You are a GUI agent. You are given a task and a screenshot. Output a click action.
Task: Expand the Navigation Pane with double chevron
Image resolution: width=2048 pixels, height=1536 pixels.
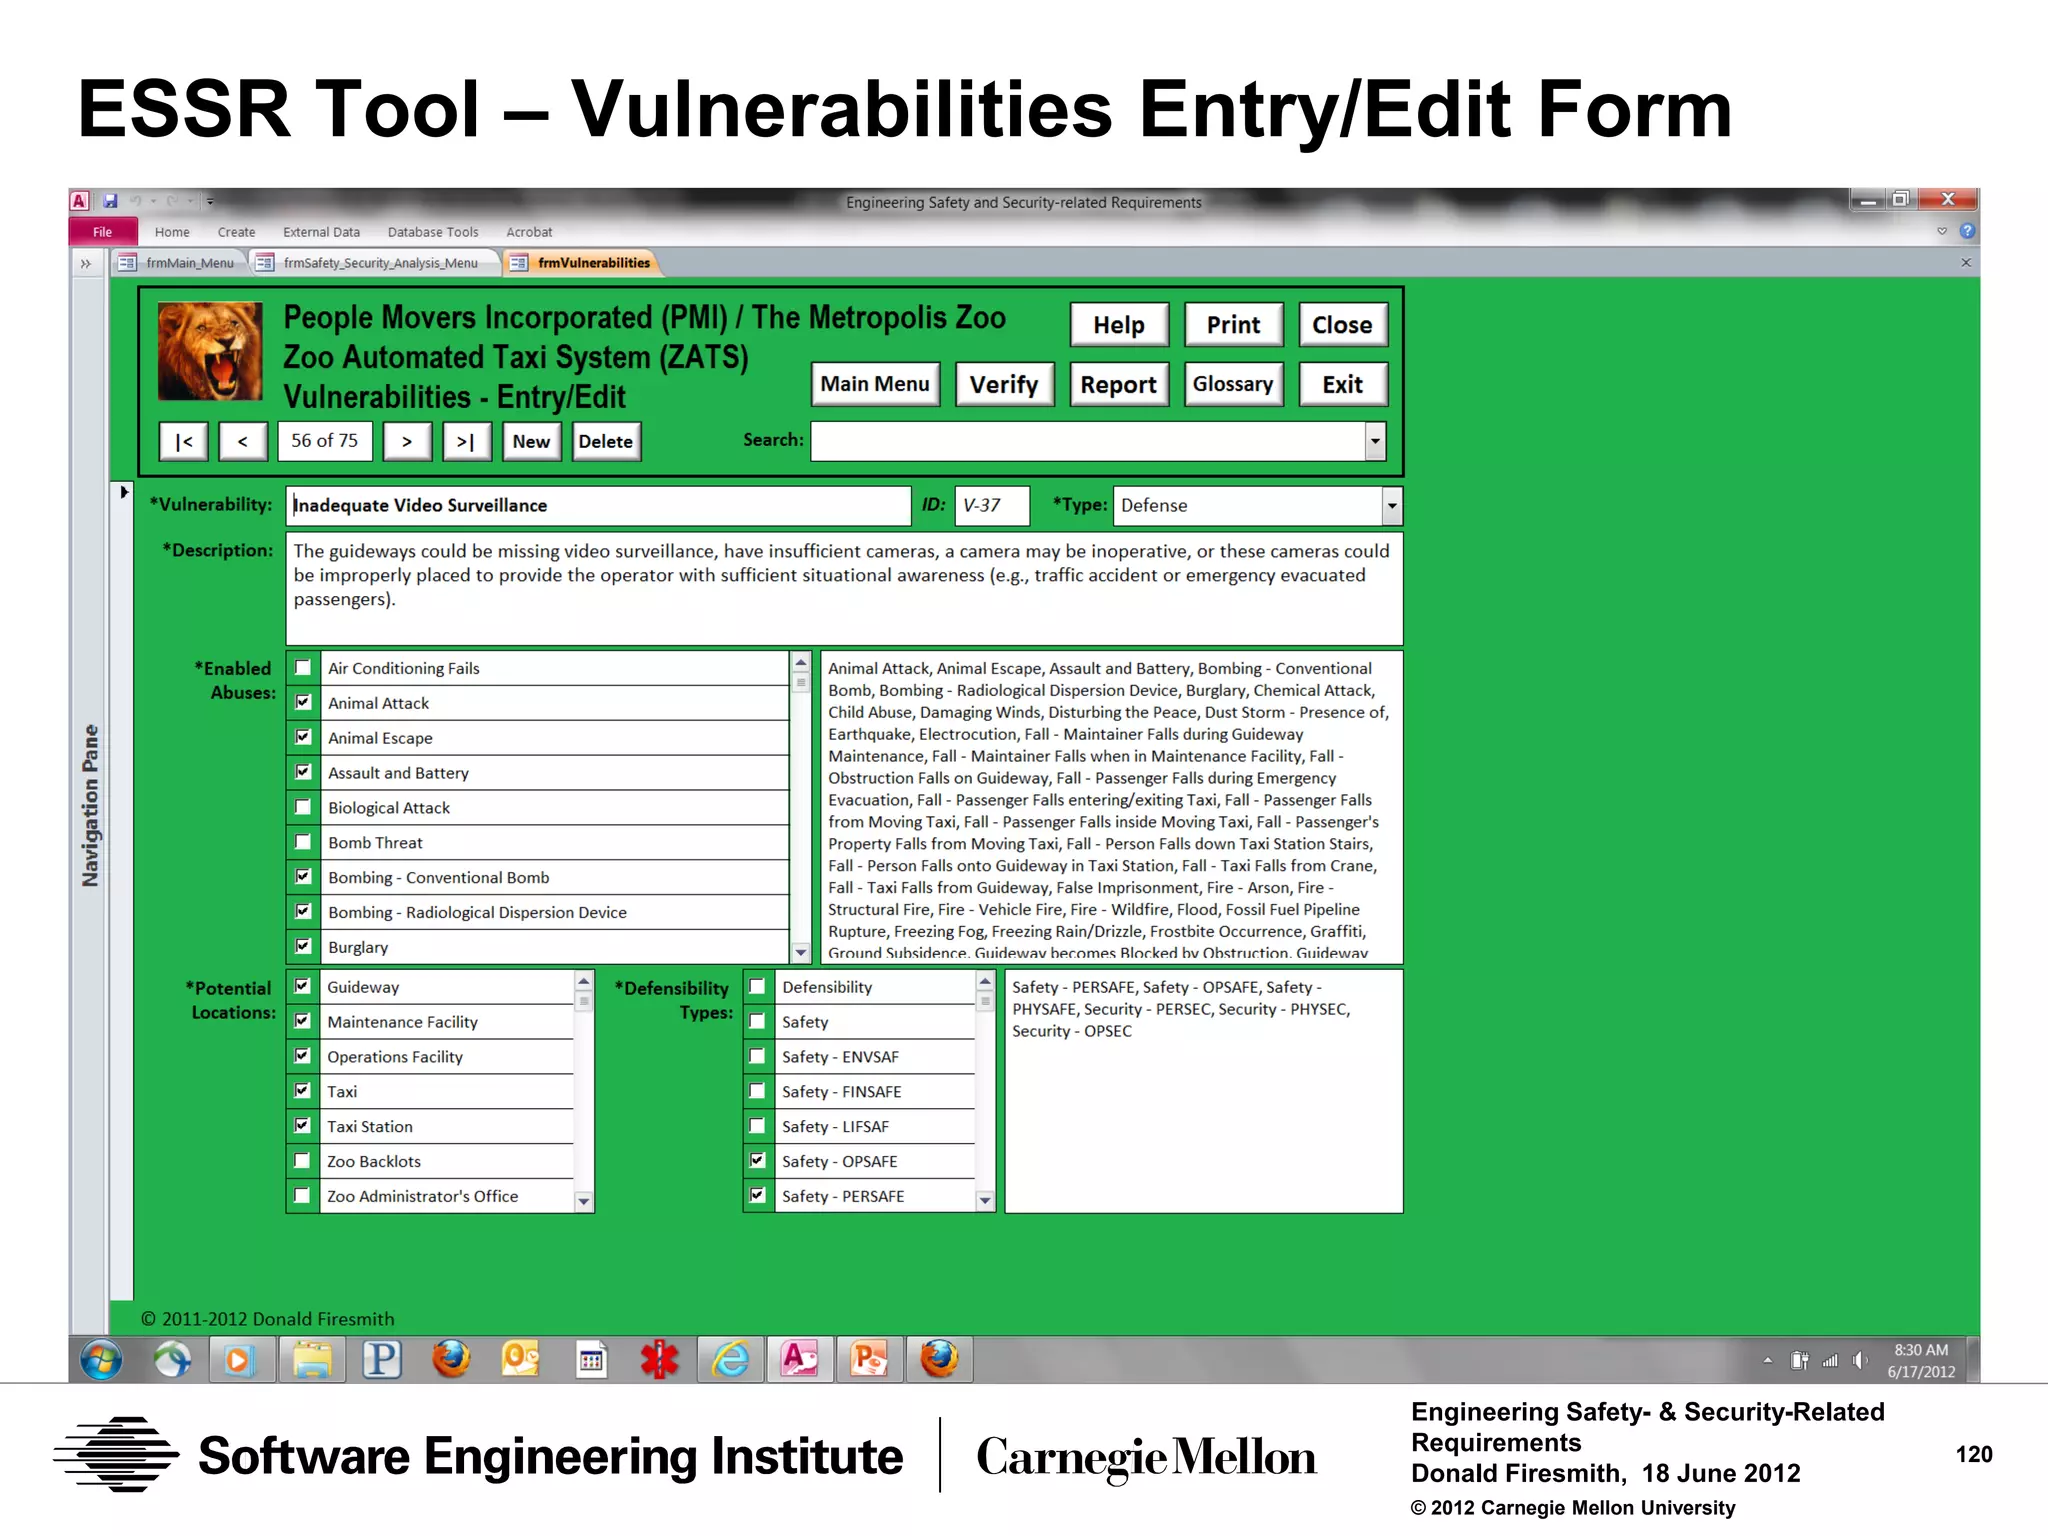point(86,263)
